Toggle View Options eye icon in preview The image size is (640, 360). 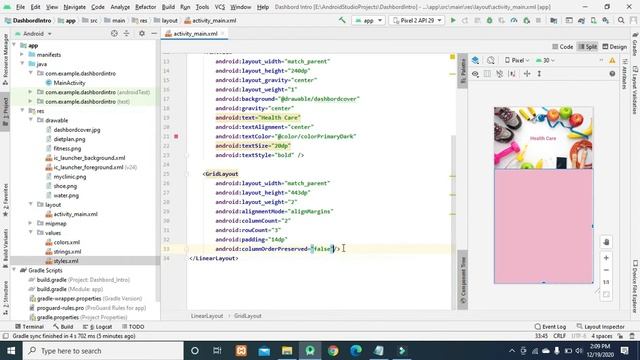[476, 73]
